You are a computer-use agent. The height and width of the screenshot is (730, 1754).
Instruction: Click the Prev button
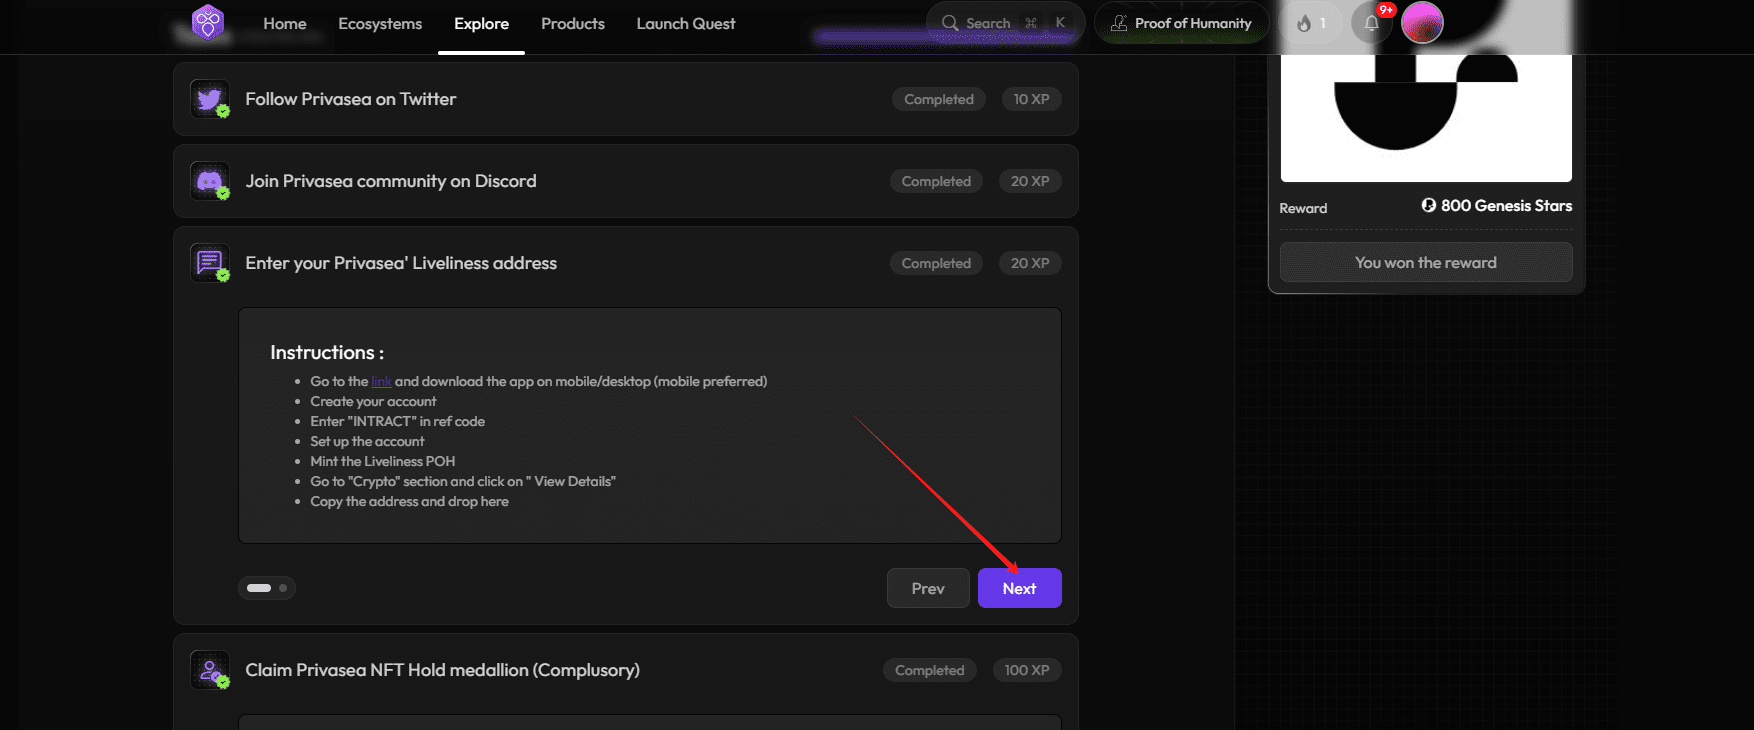pyautogui.click(x=928, y=588)
